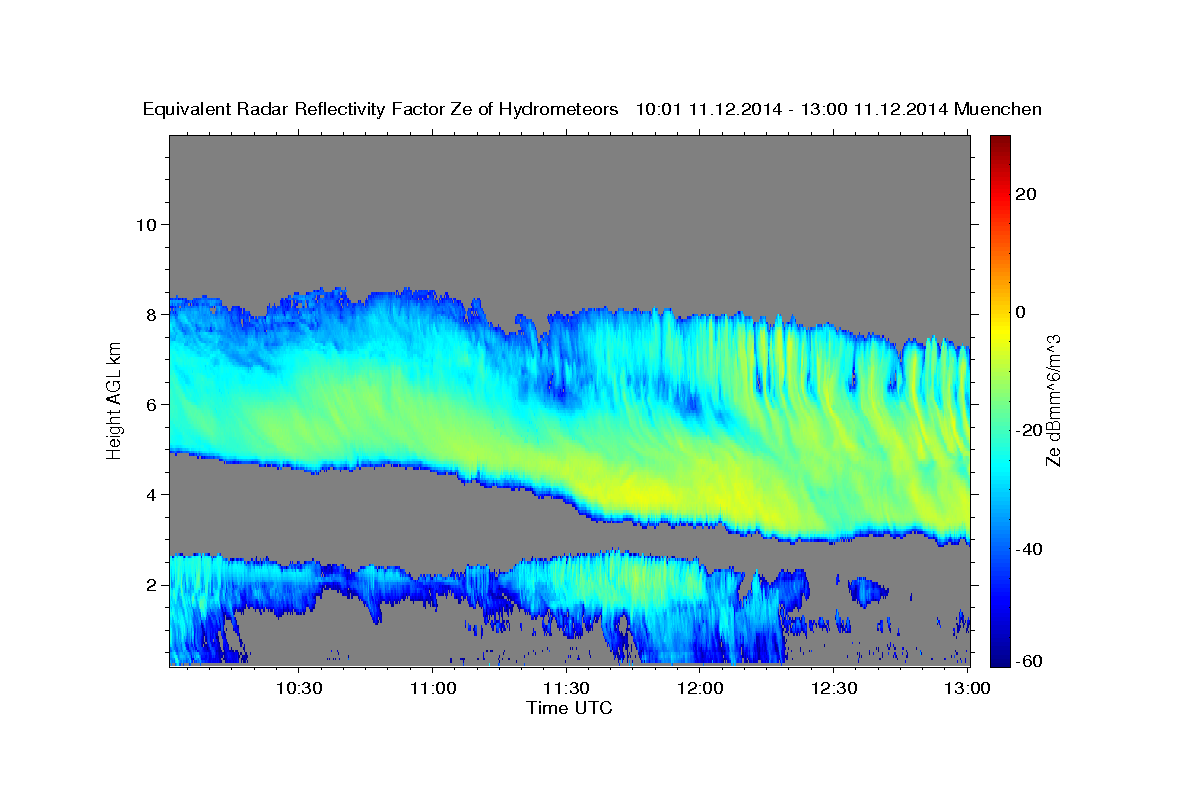Click the '11:00' time tick label
Viewport: 1200px width, 800px height.
(432, 689)
